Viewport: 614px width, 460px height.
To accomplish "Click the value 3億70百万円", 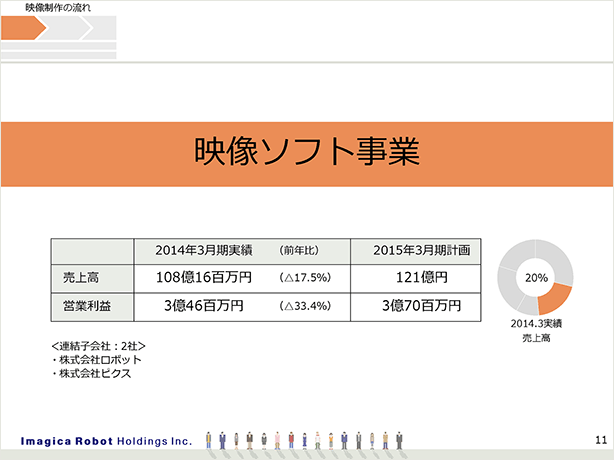I will [x=422, y=305].
